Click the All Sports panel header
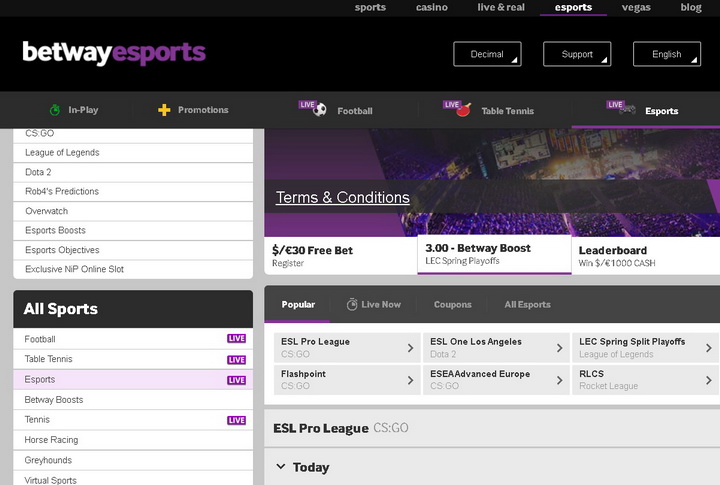Screen dimensions: 720x485 point(133,309)
